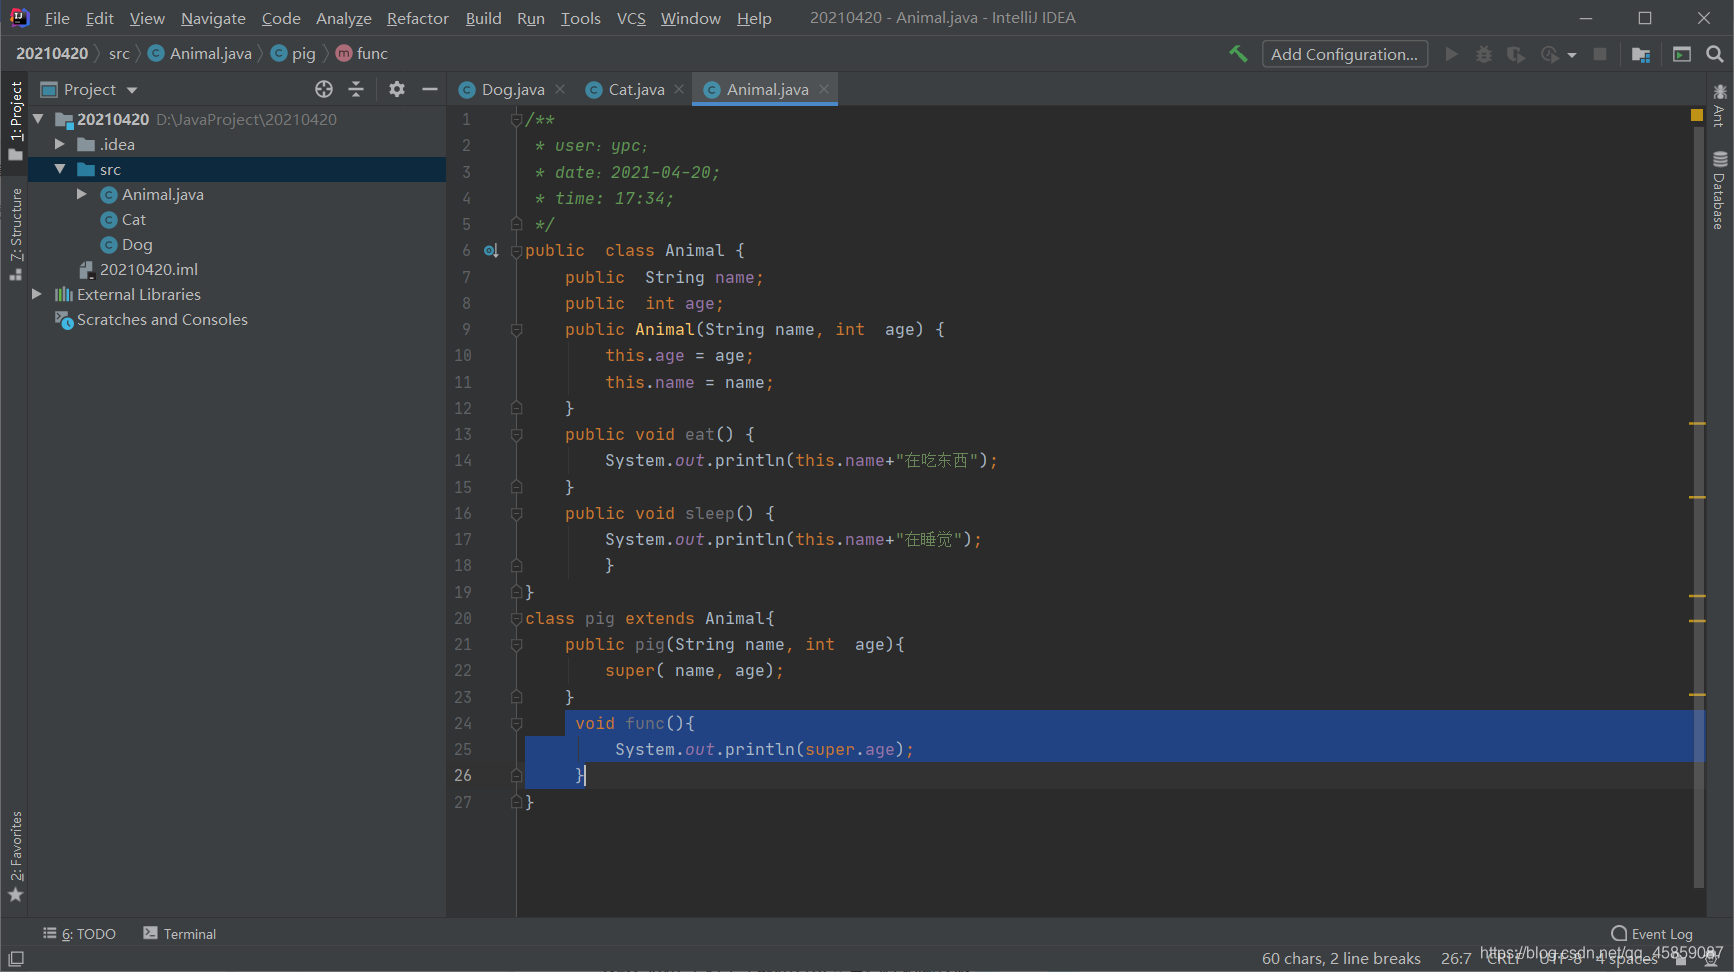Toggle the Database side panel

click(1719, 190)
